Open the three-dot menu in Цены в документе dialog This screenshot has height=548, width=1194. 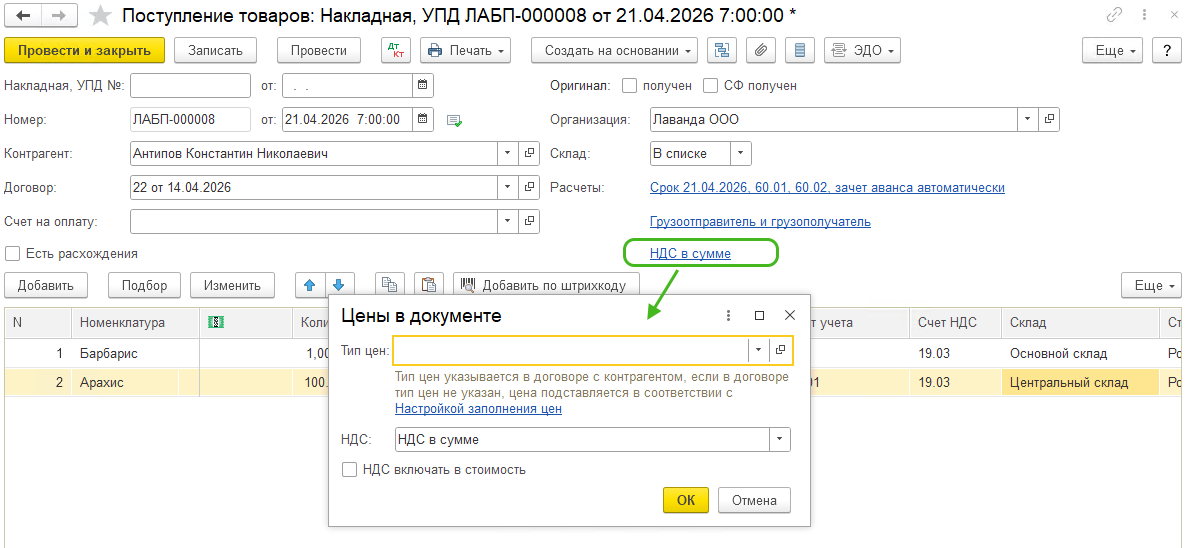tap(729, 315)
